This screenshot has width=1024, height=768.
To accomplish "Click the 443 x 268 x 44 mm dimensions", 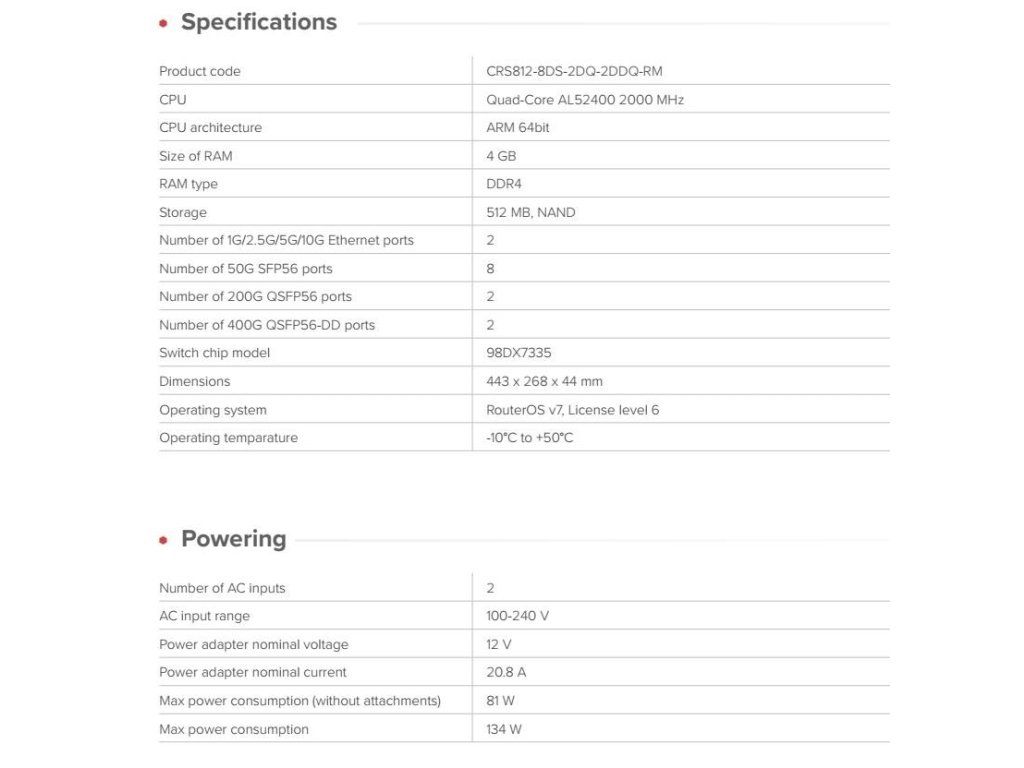I will tap(544, 381).
